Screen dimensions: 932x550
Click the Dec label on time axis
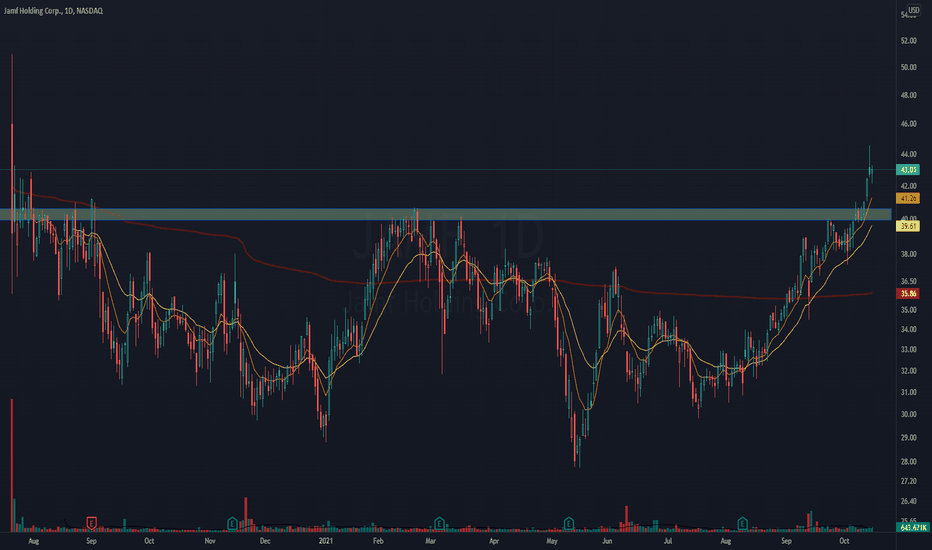coord(265,541)
